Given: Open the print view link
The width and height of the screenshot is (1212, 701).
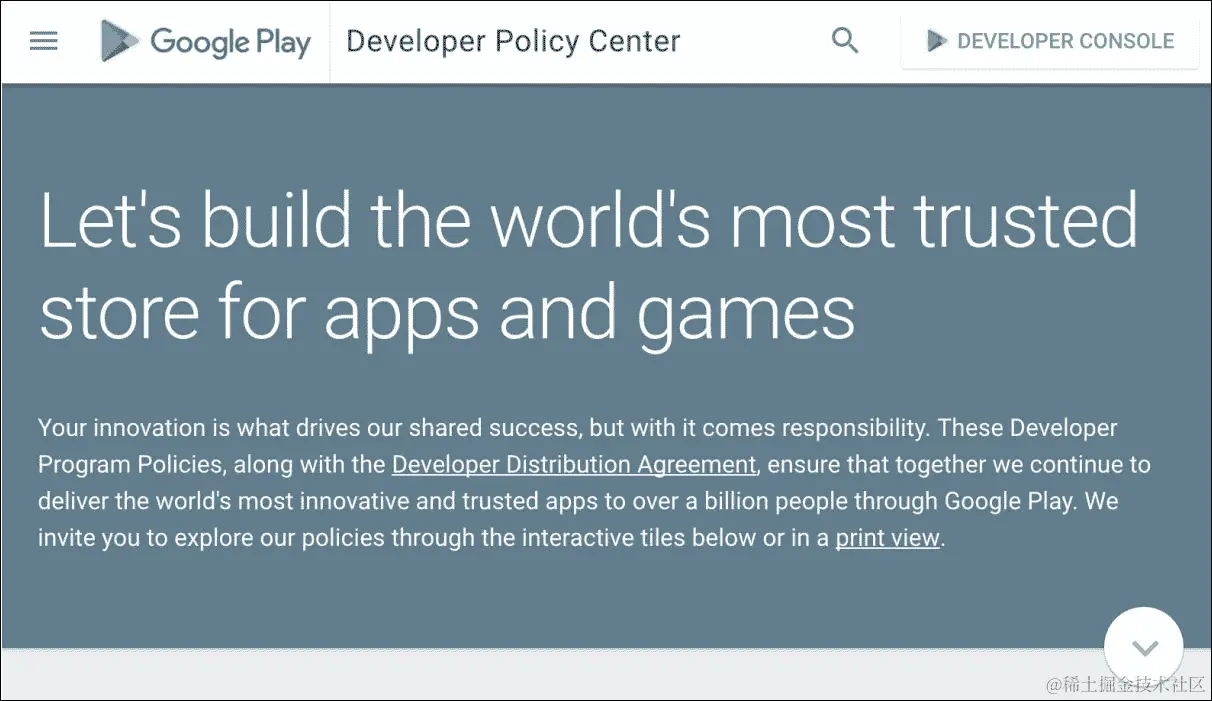Looking at the screenshot, I should point(886,537).
